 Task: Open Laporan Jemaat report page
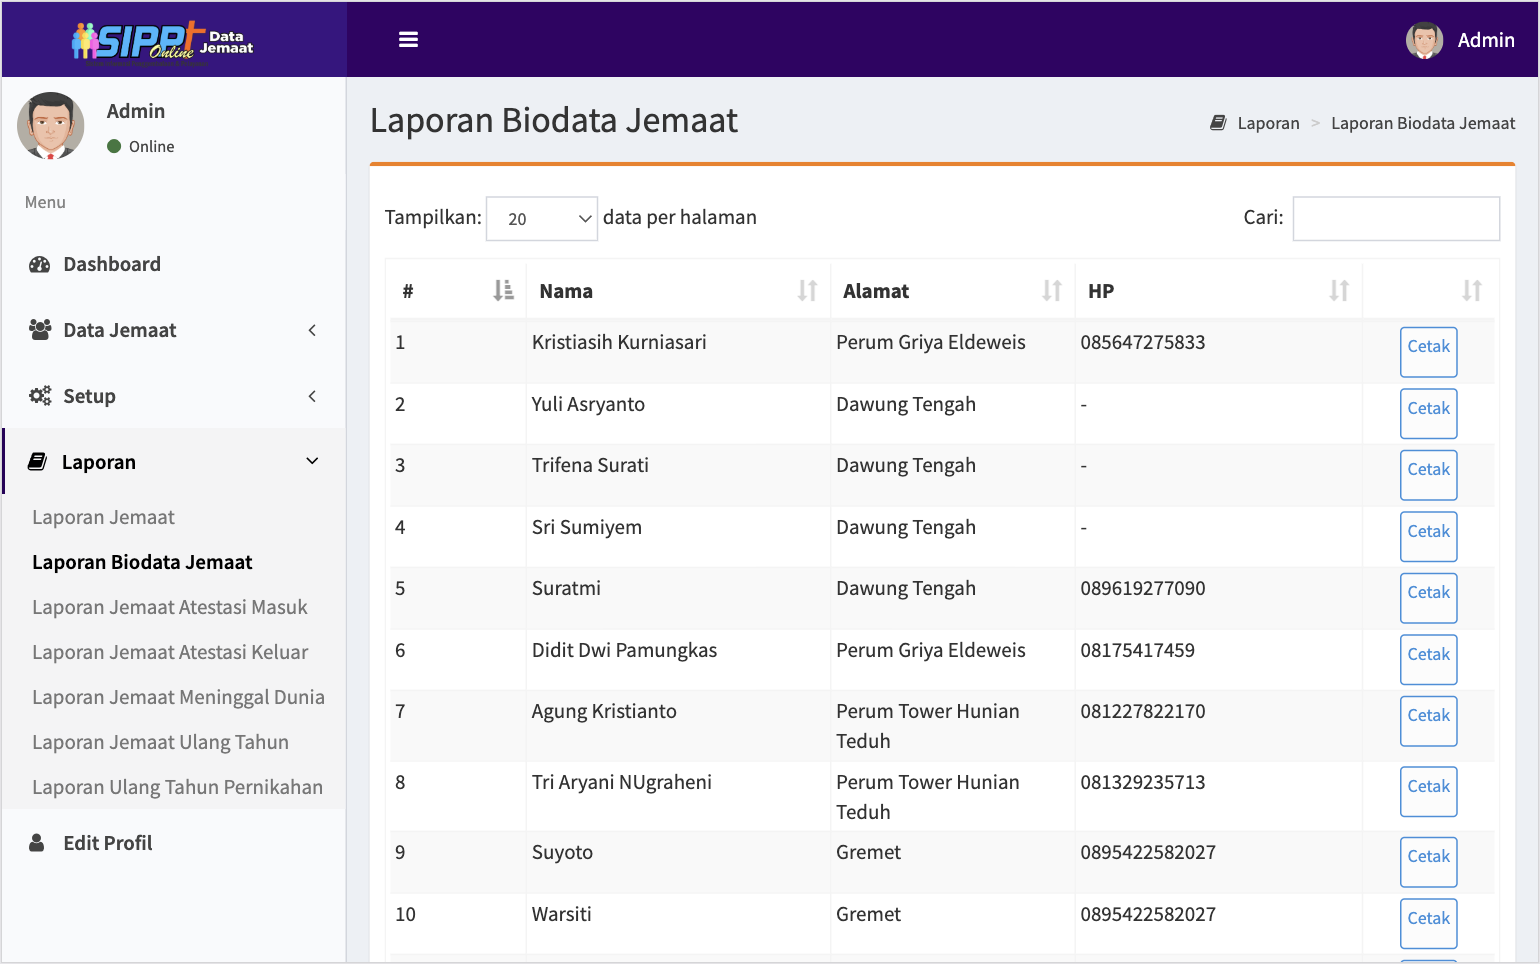[103, 518]
